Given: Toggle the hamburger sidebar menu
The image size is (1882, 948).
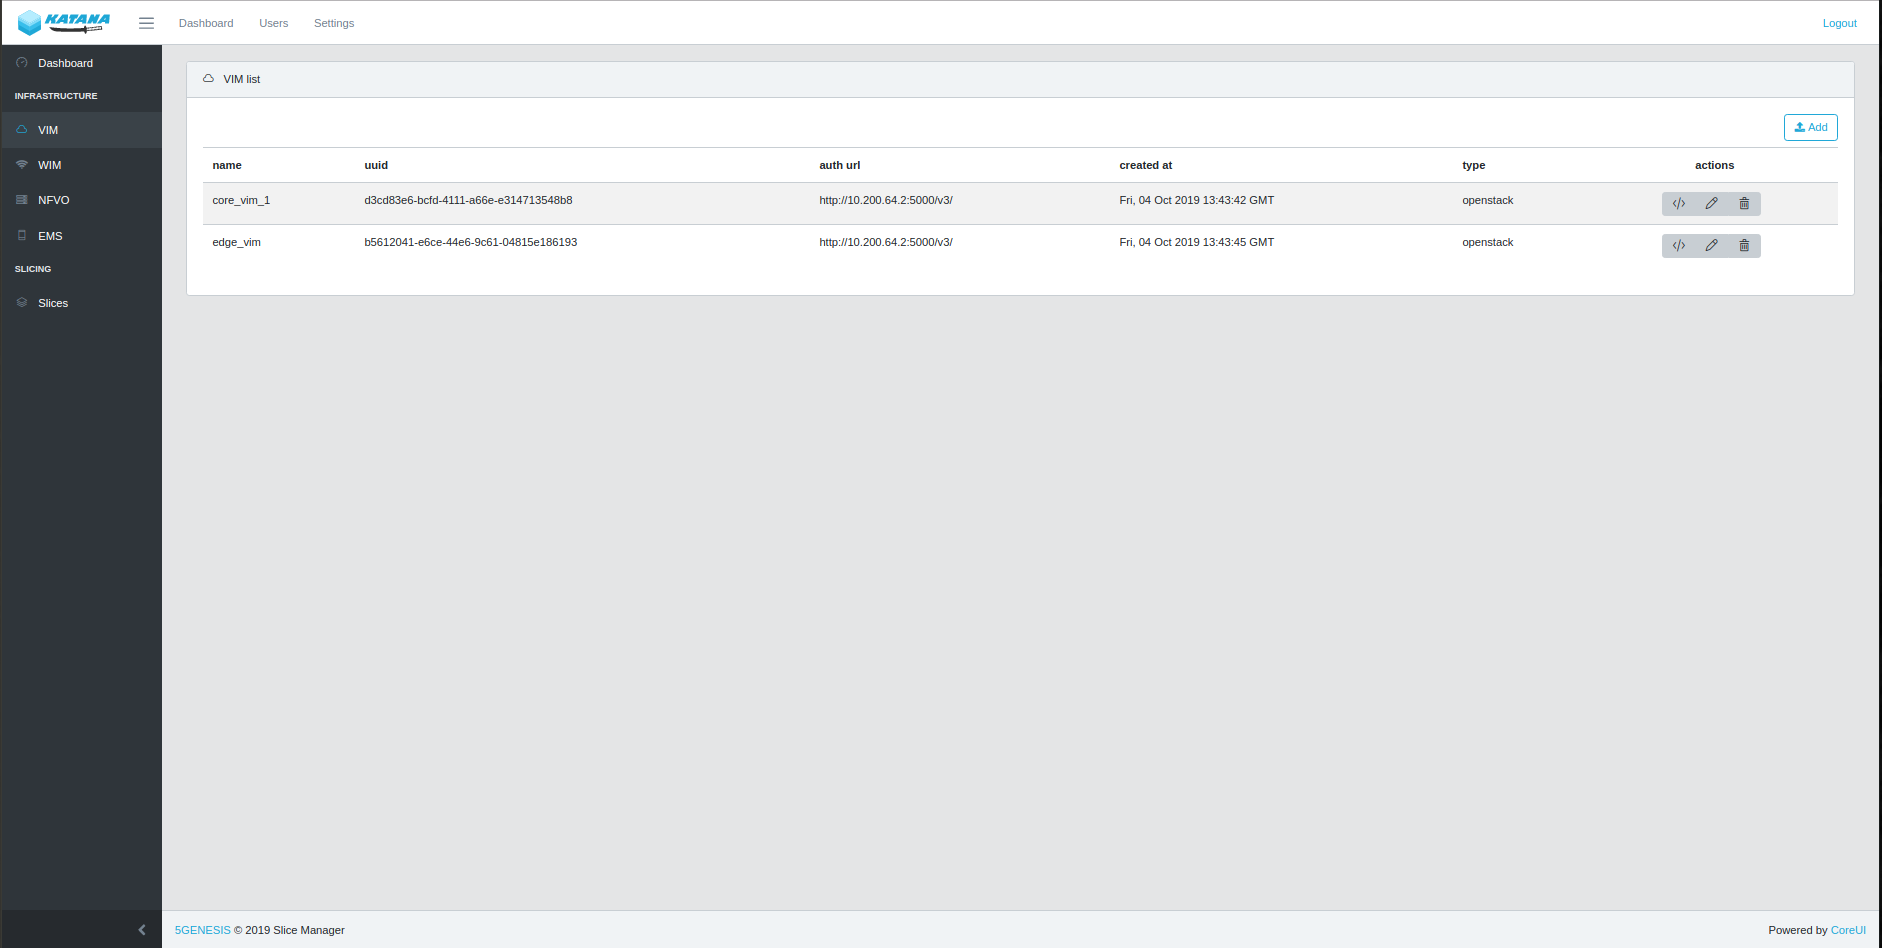Looking at the screenshot, I should pos(146,23).
